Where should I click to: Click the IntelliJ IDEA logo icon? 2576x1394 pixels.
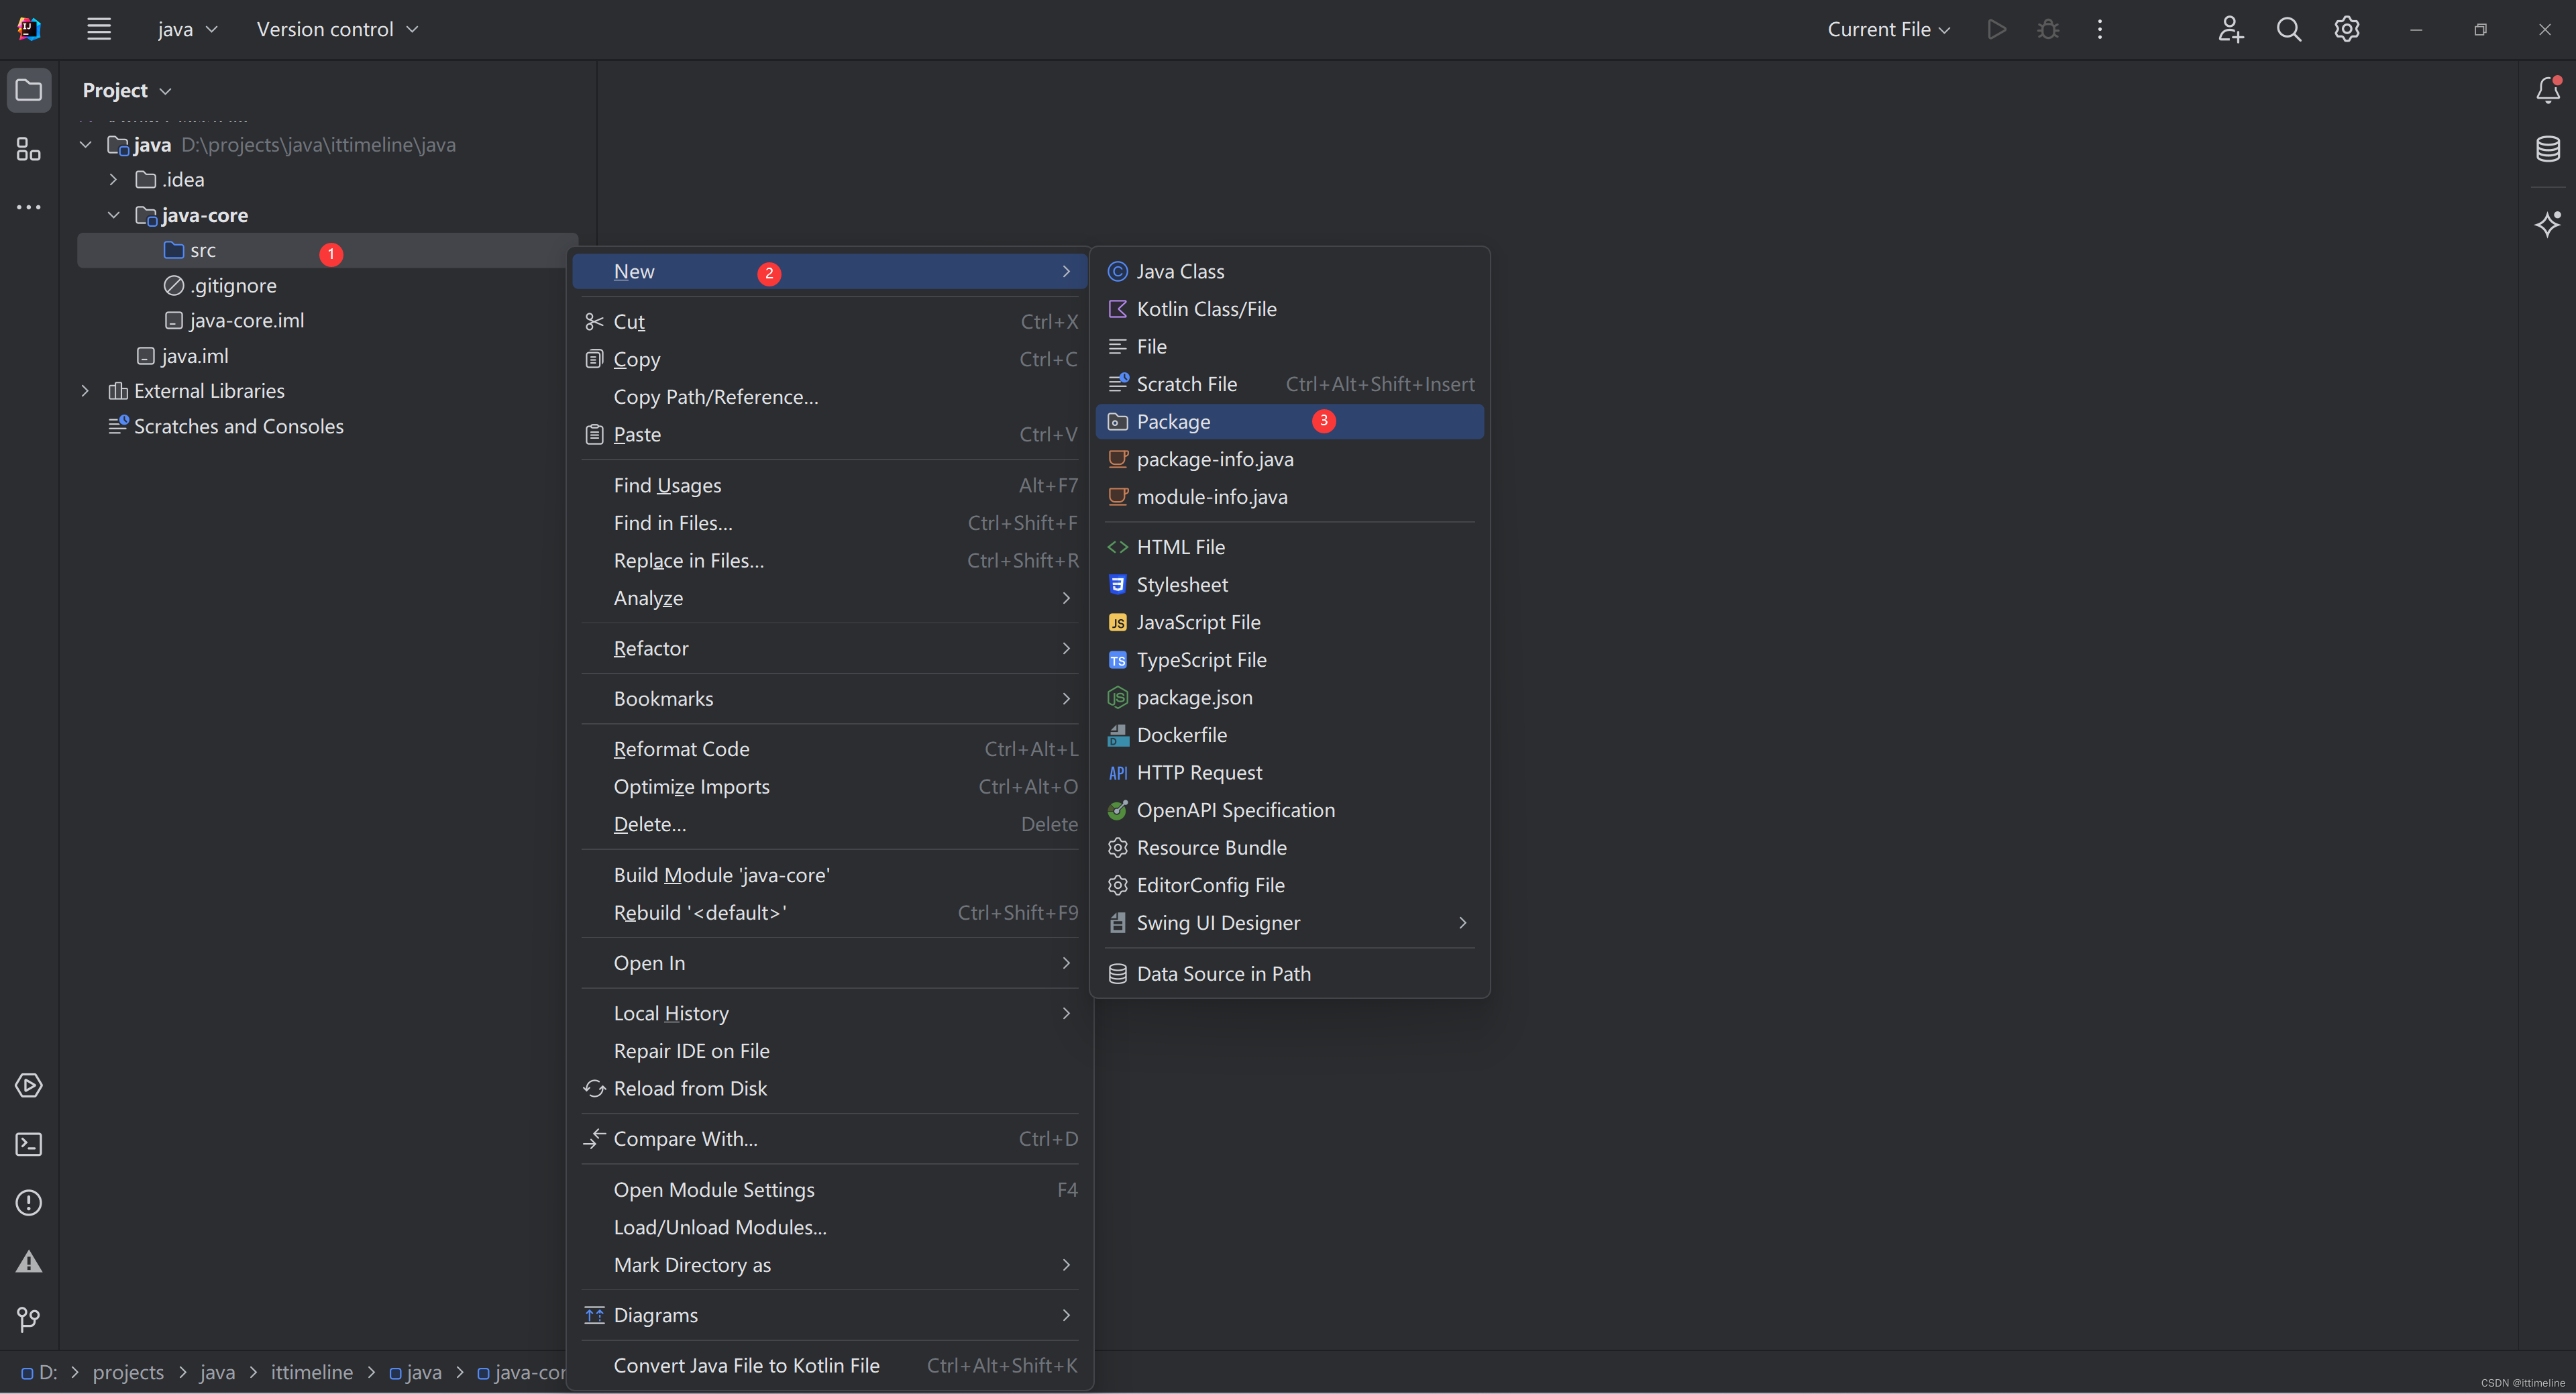[29, 29]
